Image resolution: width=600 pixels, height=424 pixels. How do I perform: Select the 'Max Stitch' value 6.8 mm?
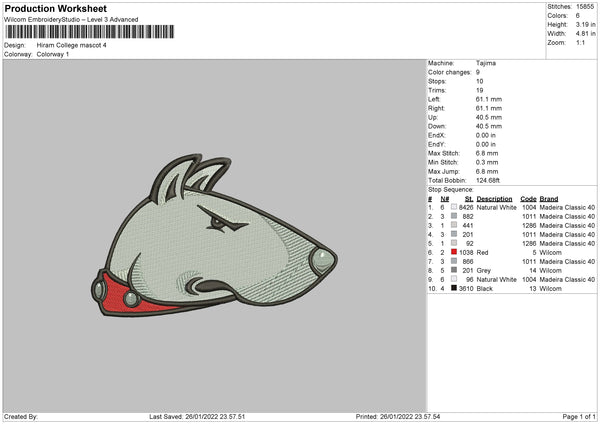click(487, 153)
